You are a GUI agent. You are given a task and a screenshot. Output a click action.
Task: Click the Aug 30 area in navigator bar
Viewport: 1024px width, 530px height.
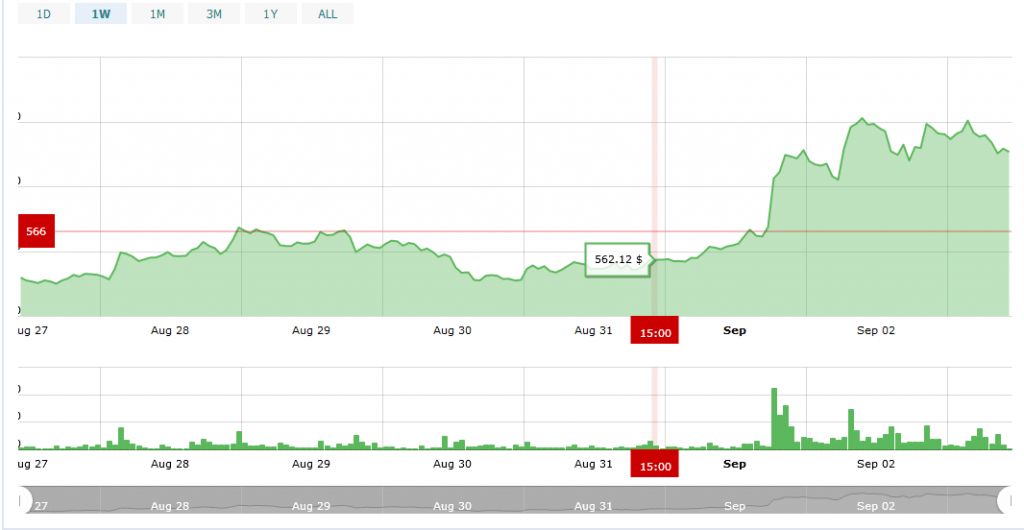tap(451, 506)
